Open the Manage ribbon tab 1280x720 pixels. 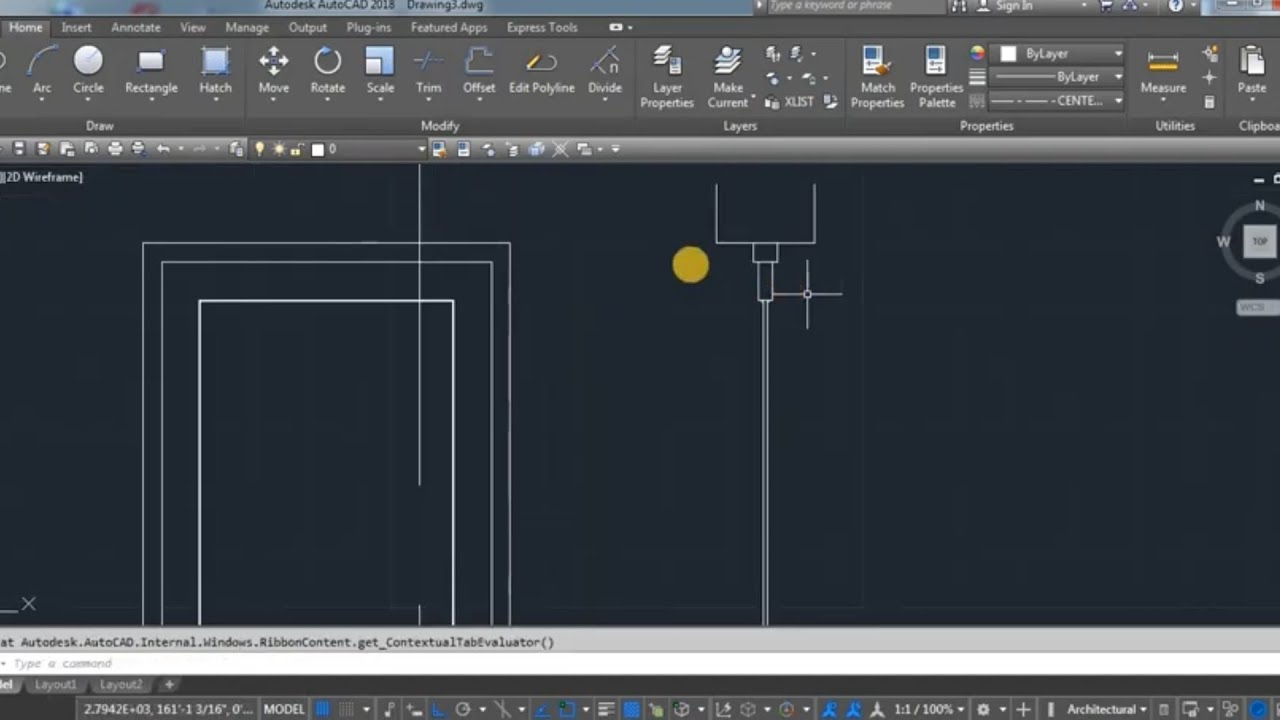247,27
